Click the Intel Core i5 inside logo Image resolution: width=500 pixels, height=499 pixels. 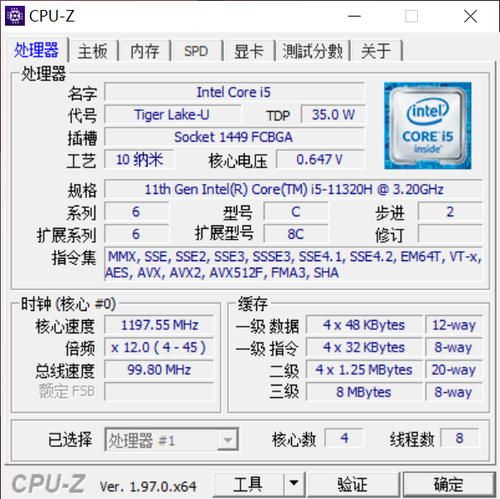tap(428, 126)
